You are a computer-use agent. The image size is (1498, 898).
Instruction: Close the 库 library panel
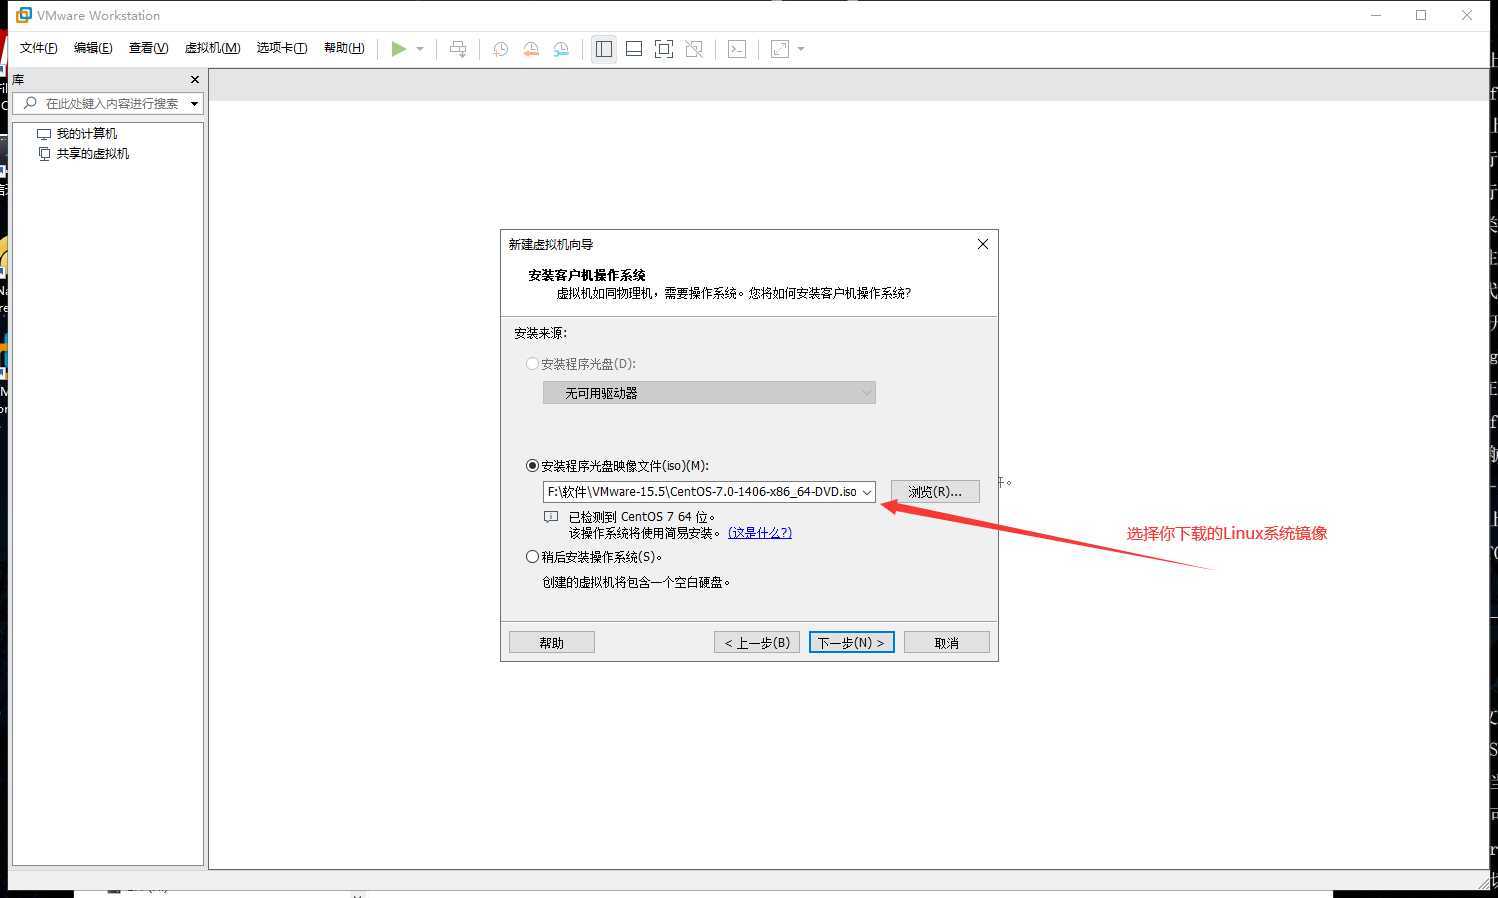click(195, 79)
